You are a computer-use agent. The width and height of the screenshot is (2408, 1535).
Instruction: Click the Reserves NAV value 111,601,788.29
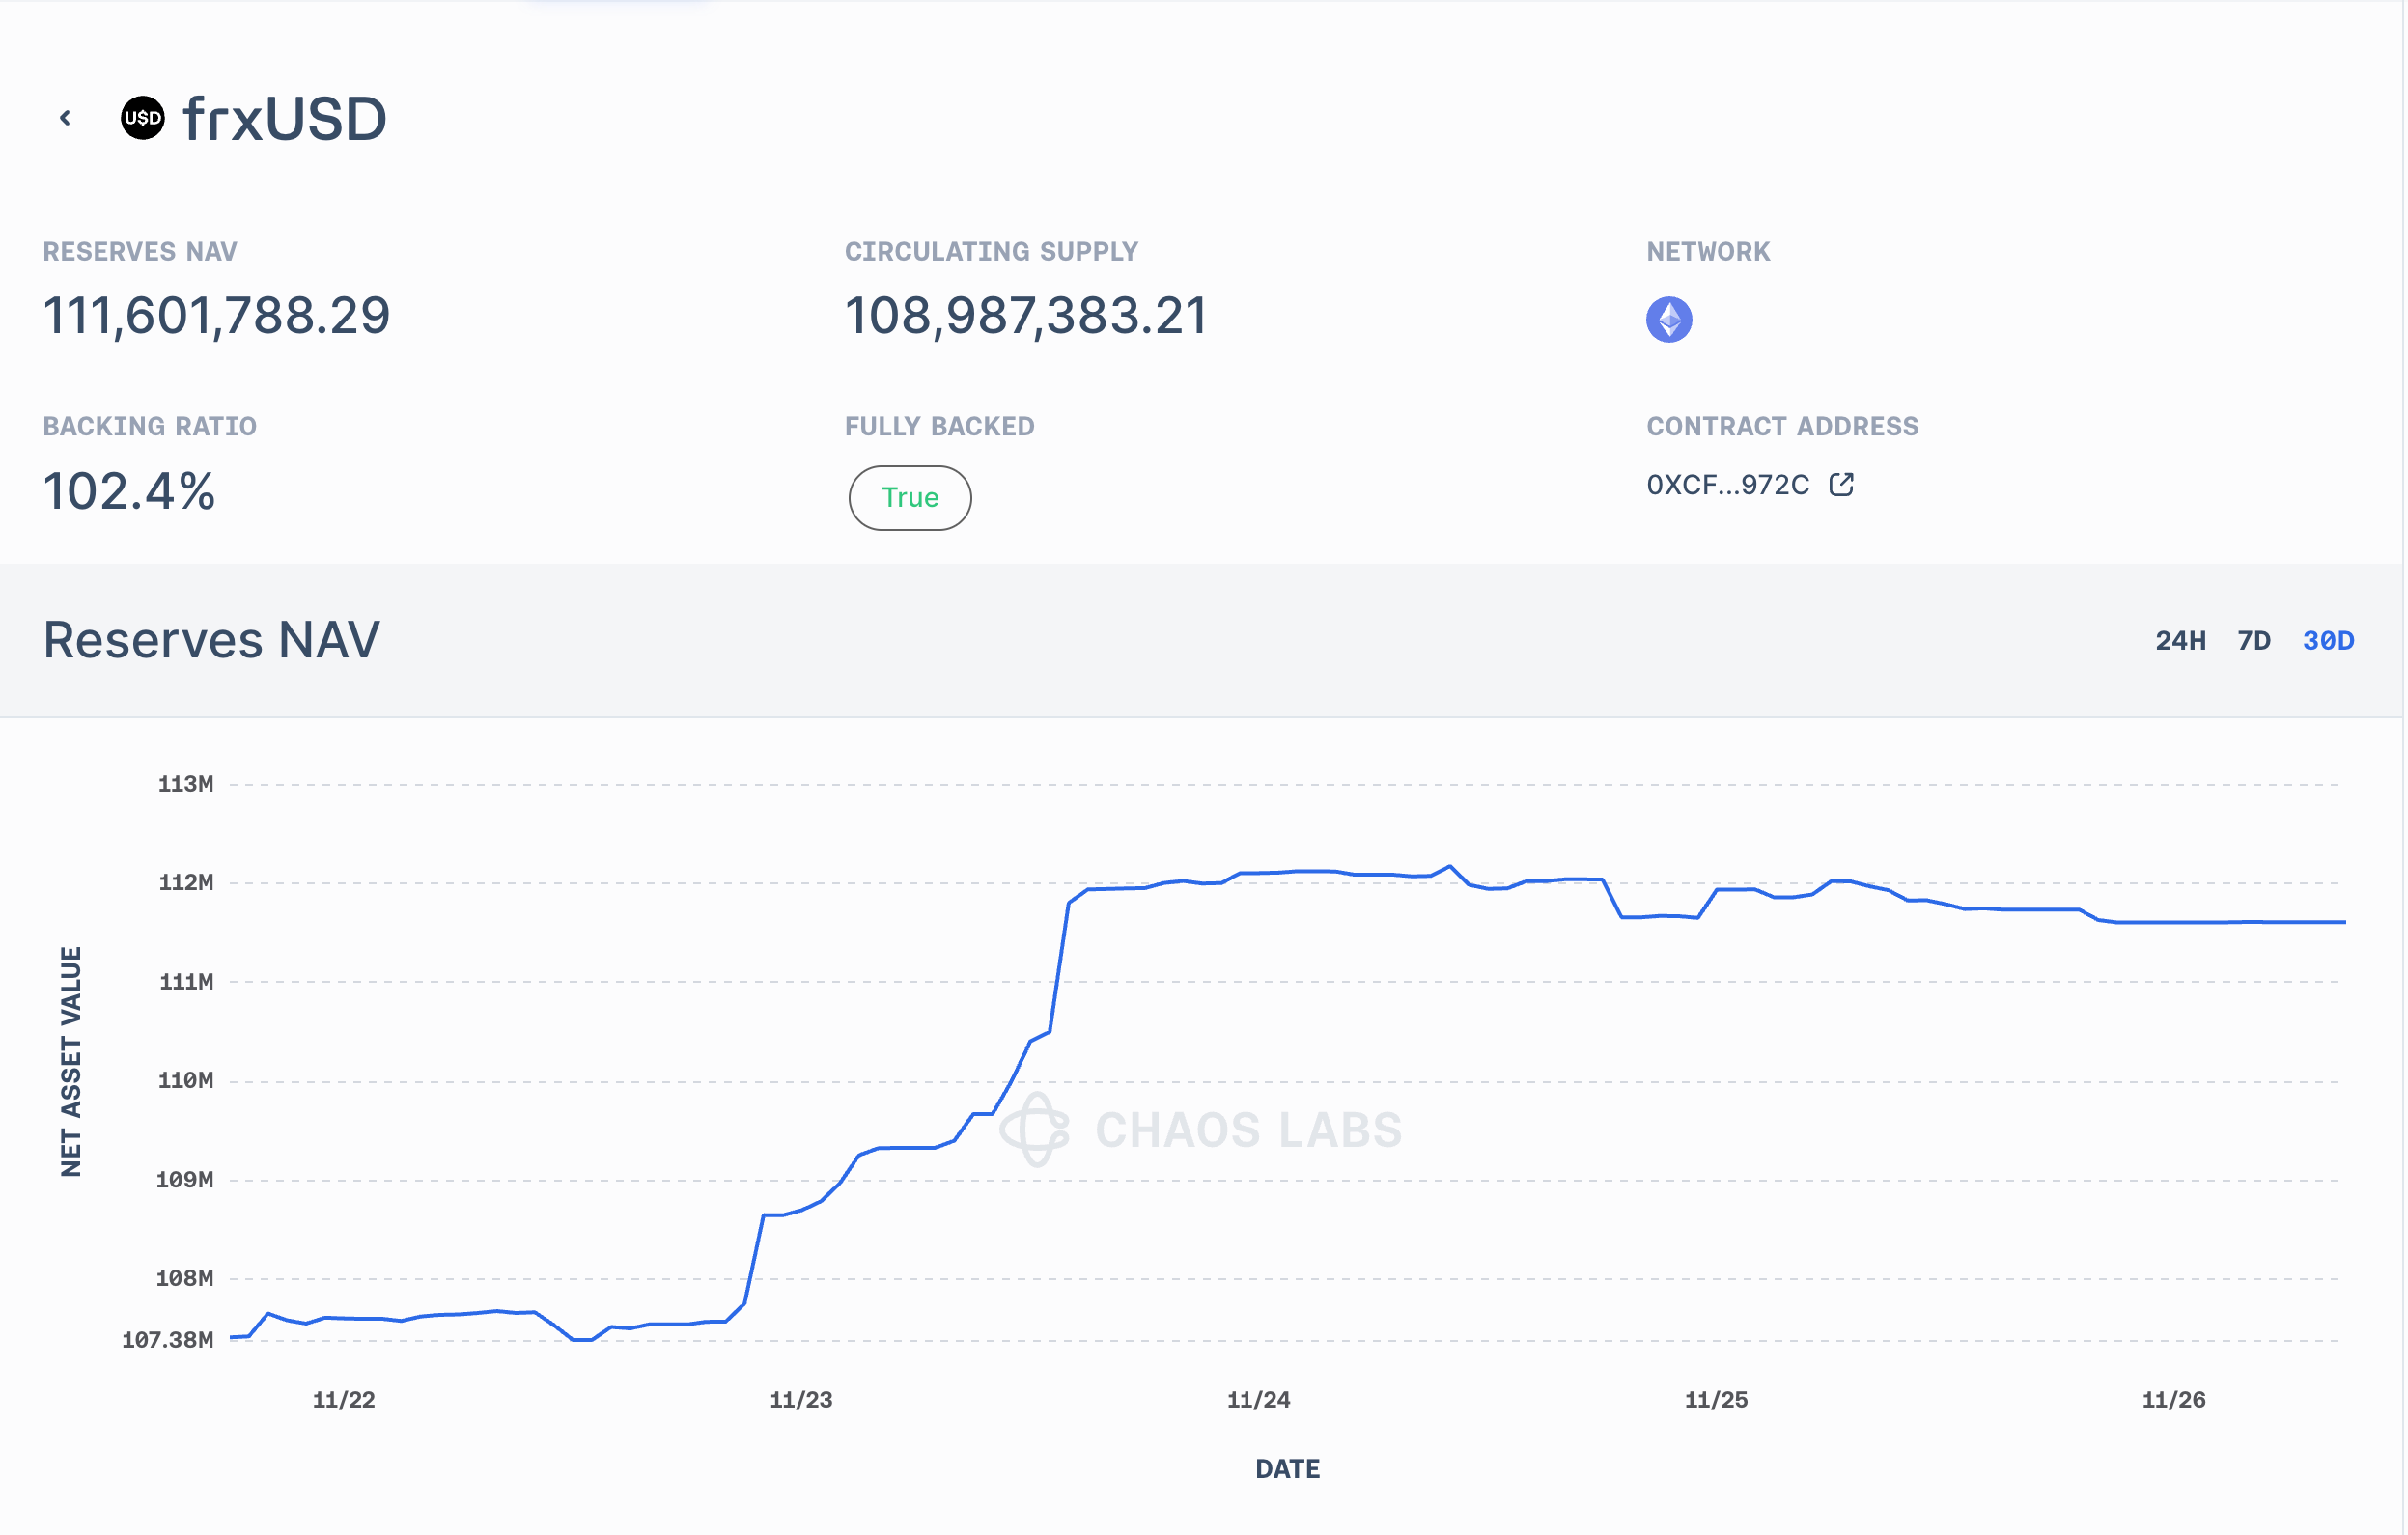coord(216,316)
